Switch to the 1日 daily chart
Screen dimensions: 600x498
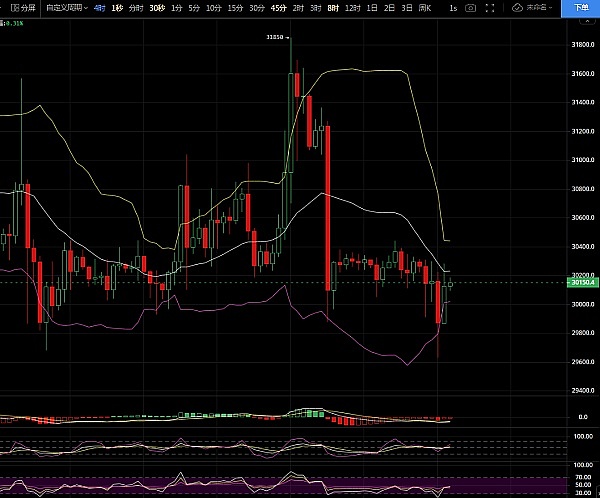click(372, 8)
